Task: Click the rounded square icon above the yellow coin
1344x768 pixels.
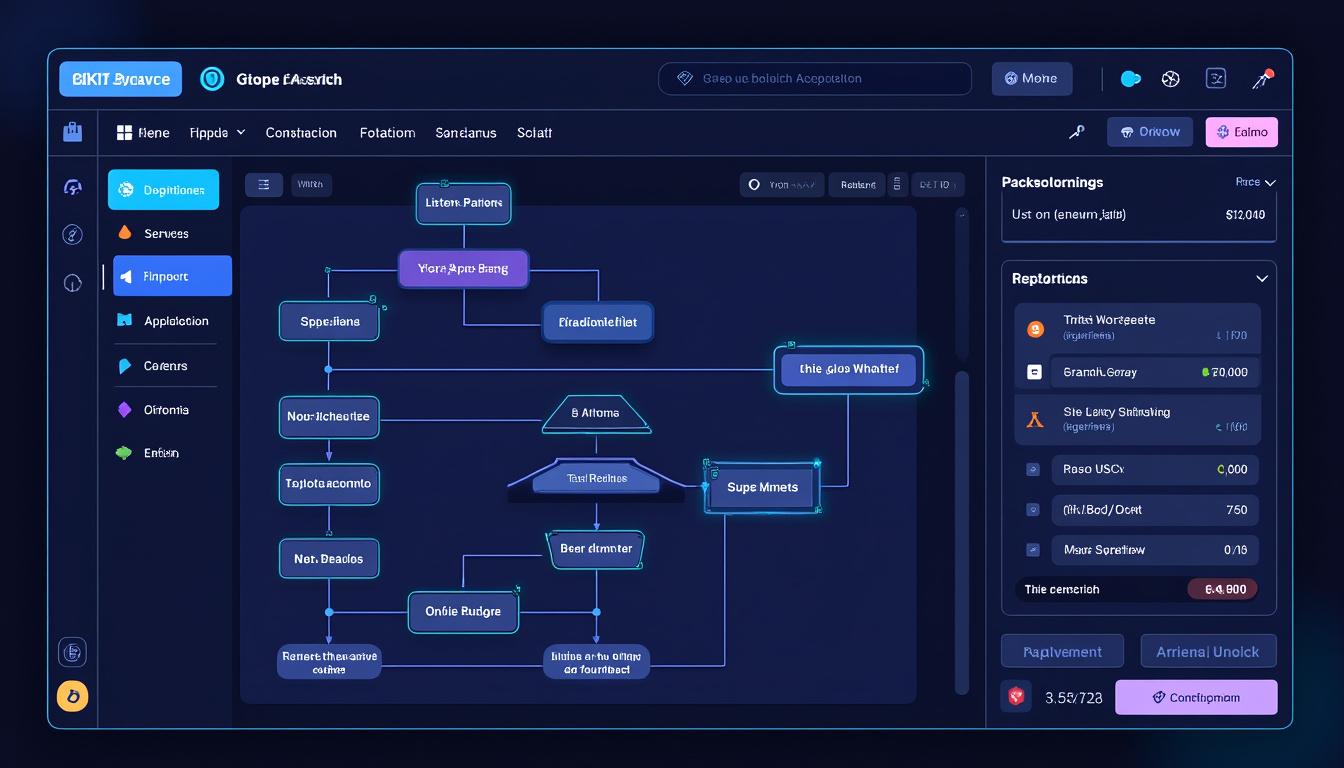Action: [72, 653]
